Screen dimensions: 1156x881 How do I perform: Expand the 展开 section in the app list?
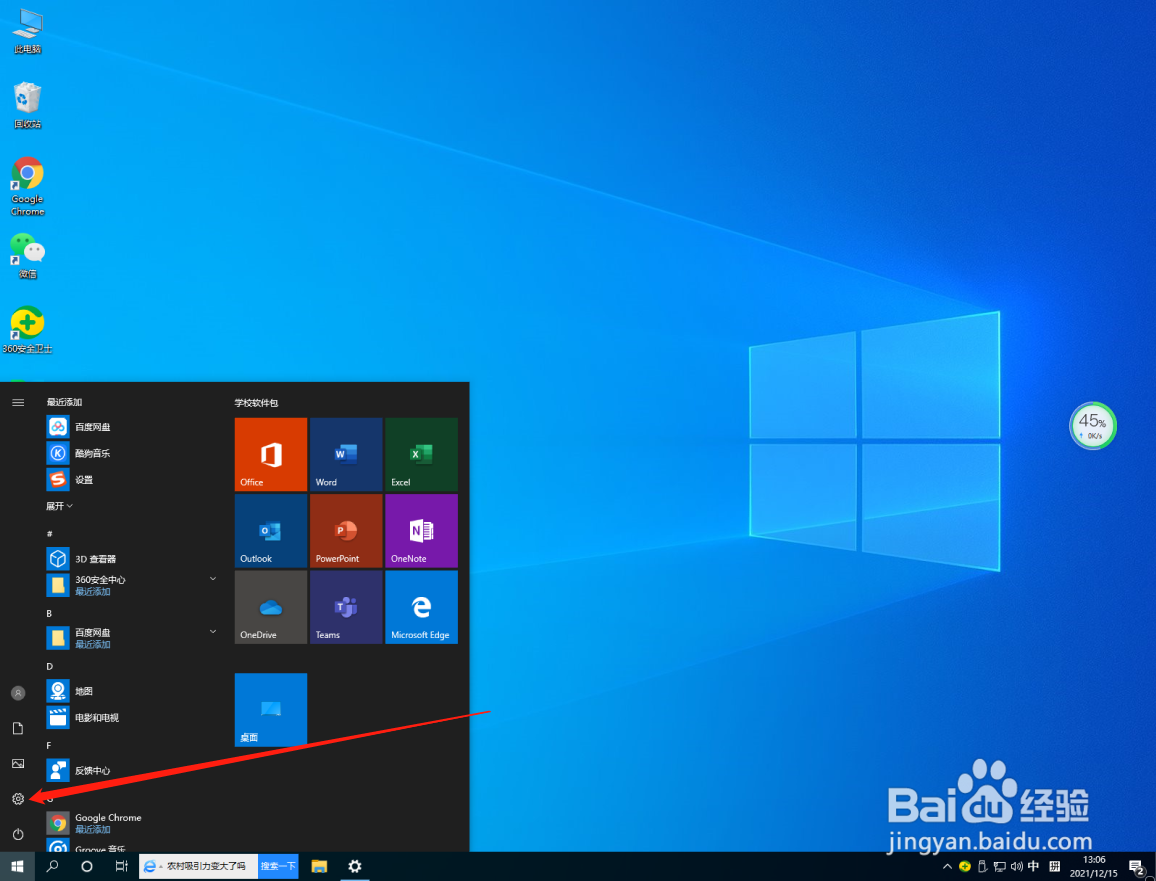pos(60,505)
